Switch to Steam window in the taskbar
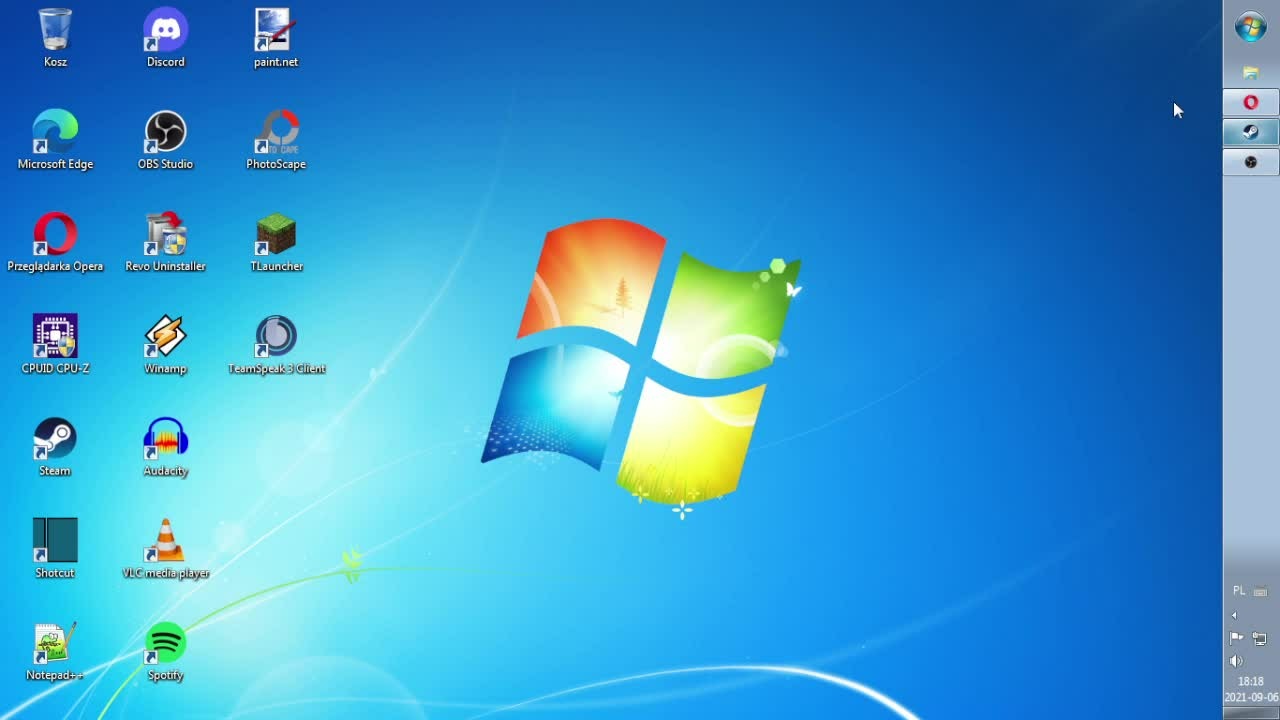Screen dimensions: 1280x720 pos(1251,132)
